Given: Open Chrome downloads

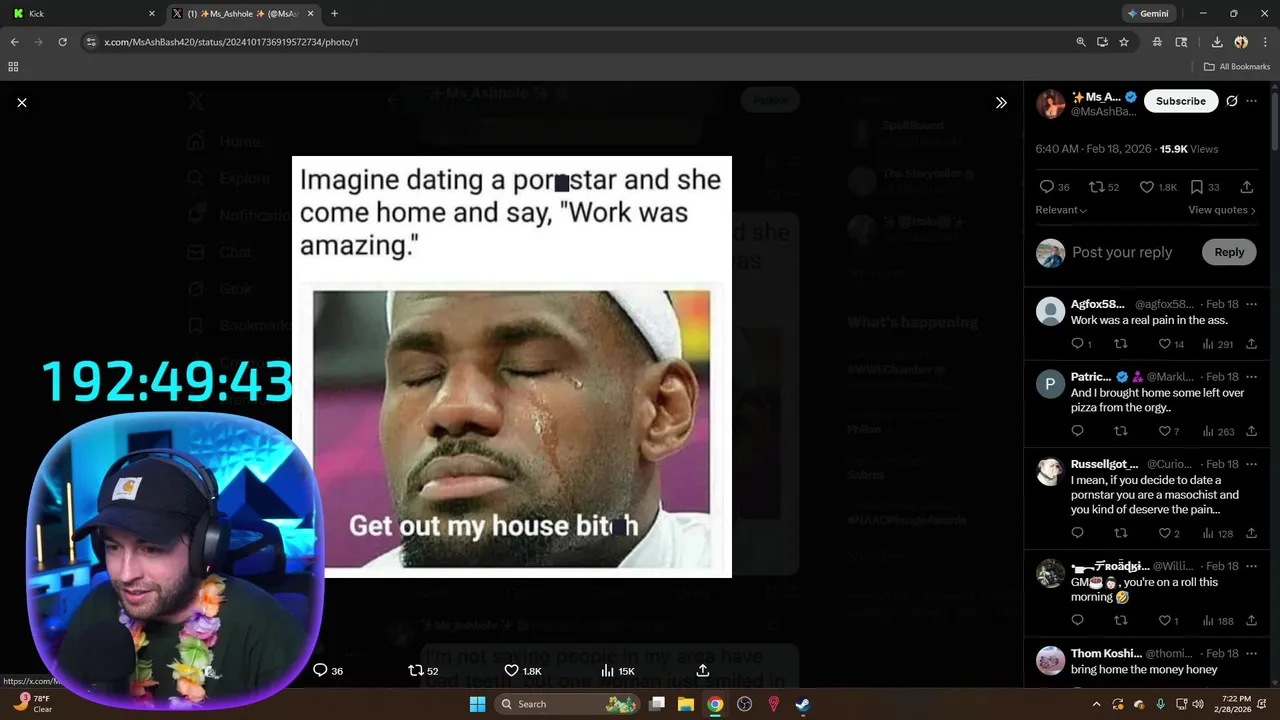Looking at the screenshot, I should [x=1217, y=42].
